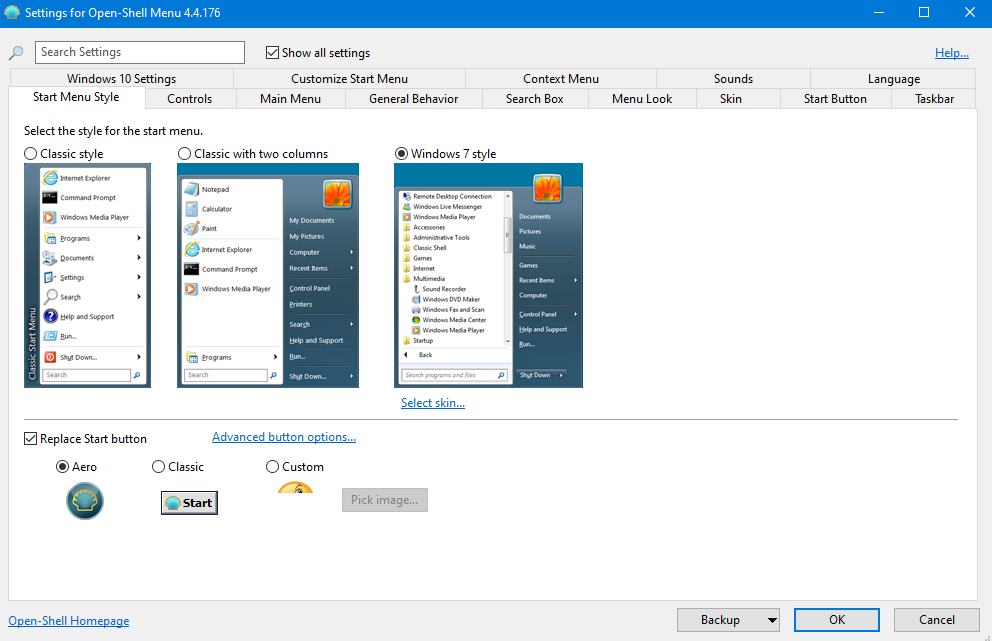Select the Classic style radio button
992x641 pixels.
point(31,154)
